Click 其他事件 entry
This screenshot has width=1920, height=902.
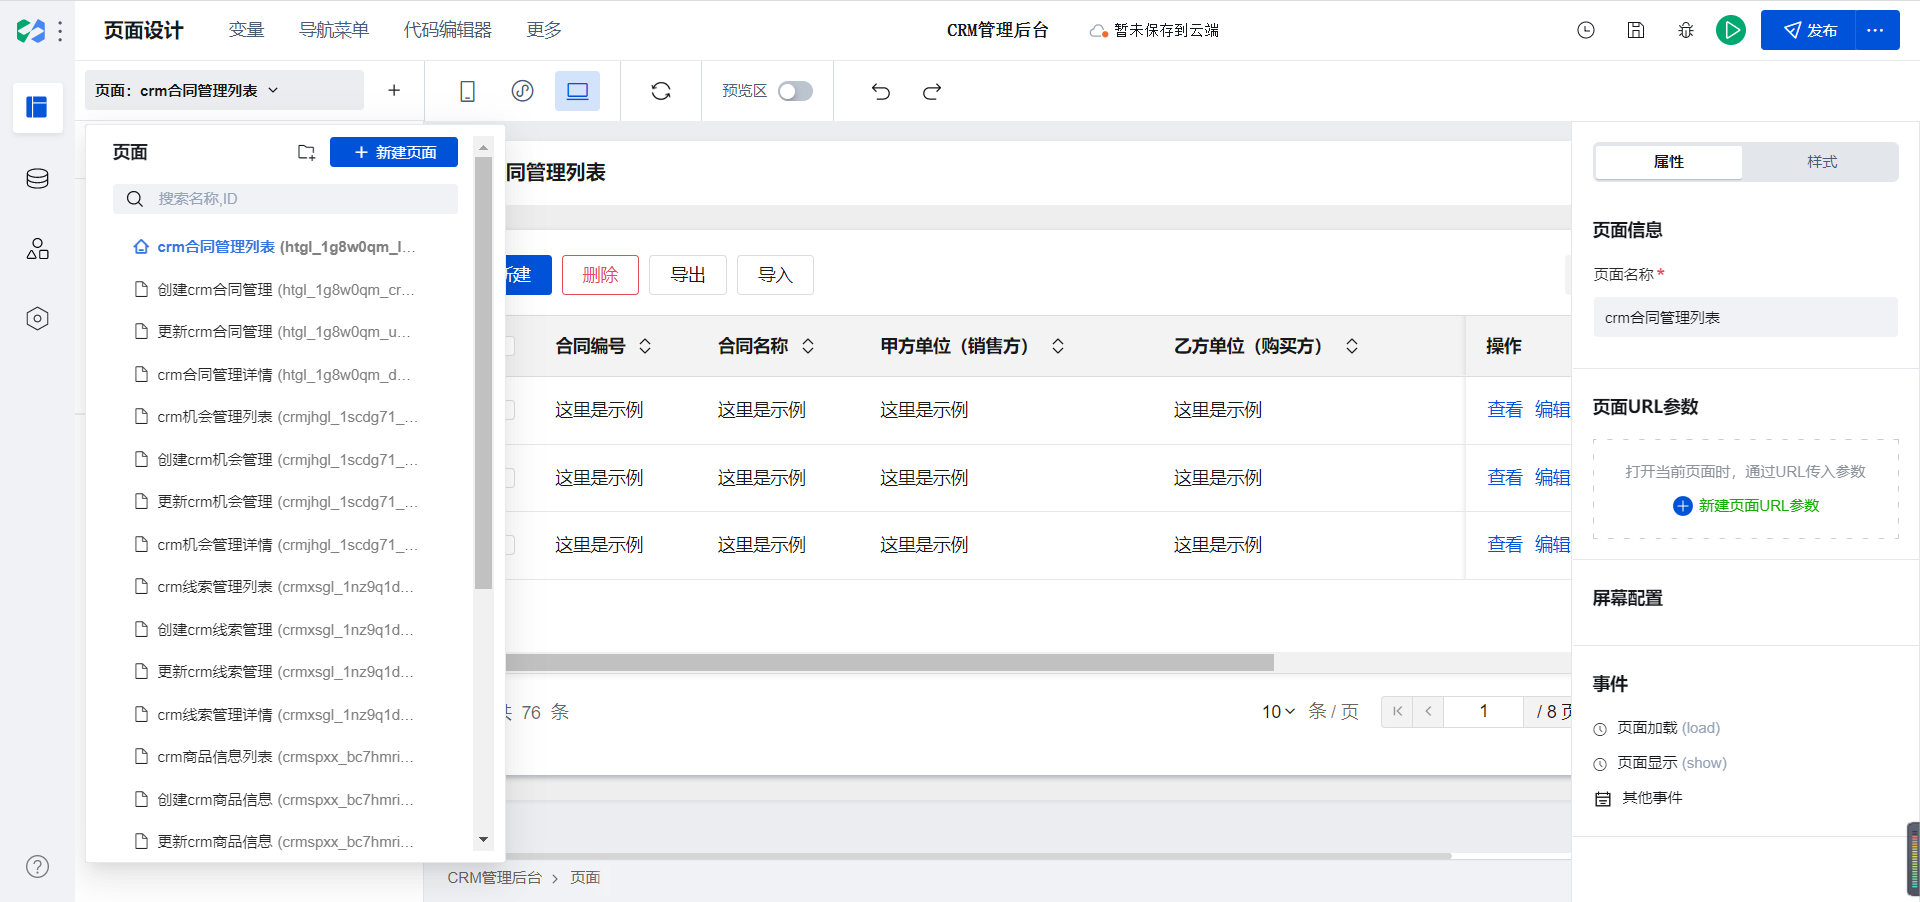coord(1638,798)
